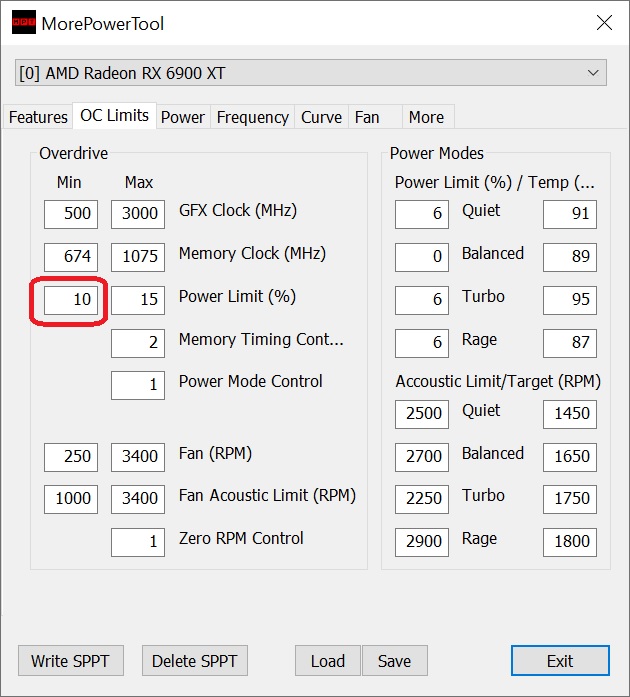Viewport: 630px width, 697px height.
Task: Click the 'Accoustic Limit/Target (RPM)' heading
Action: (498, 381)
